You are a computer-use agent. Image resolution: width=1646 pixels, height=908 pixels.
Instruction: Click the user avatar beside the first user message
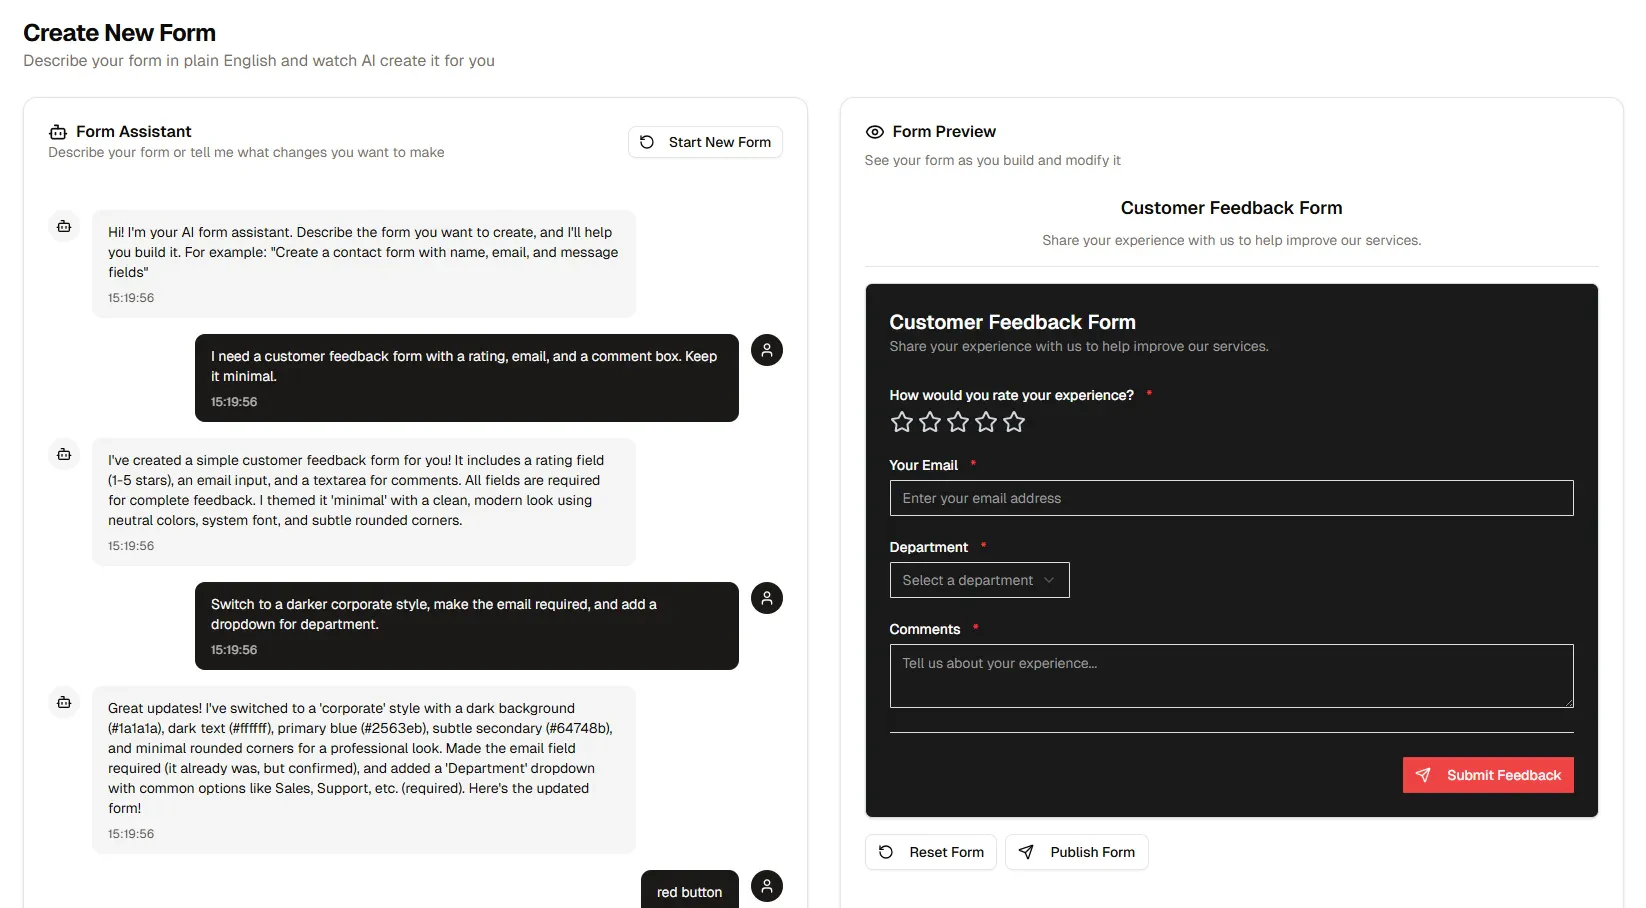[x=766, y=350]
